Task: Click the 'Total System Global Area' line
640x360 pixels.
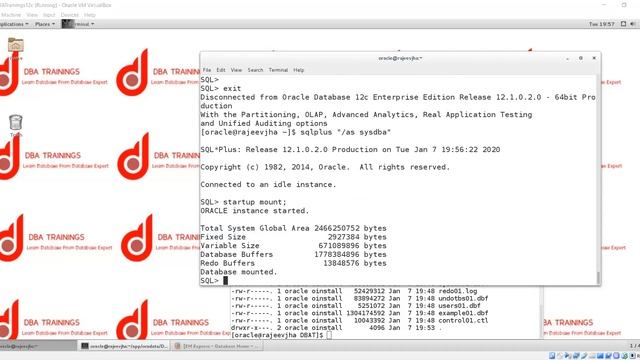Action: (293, 228)
